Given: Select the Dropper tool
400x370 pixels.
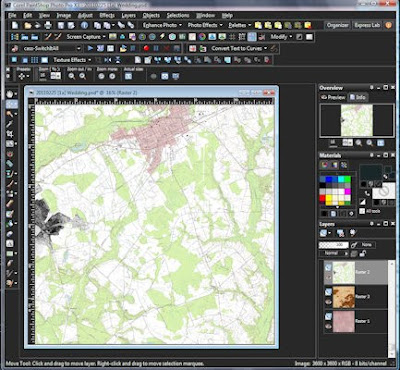Looking at the screenshot, I should tap(10, 124).
